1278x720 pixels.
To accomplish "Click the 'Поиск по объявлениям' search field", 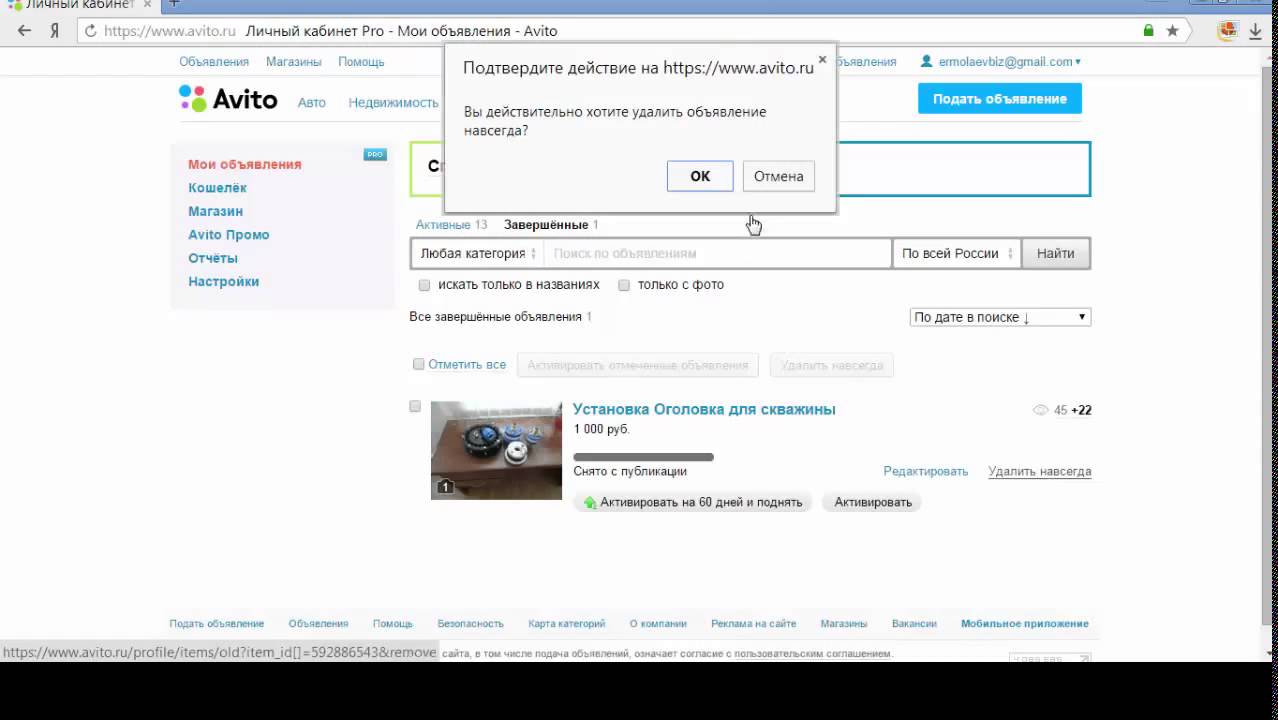I will pyautogui.click(x=717, y=253).
